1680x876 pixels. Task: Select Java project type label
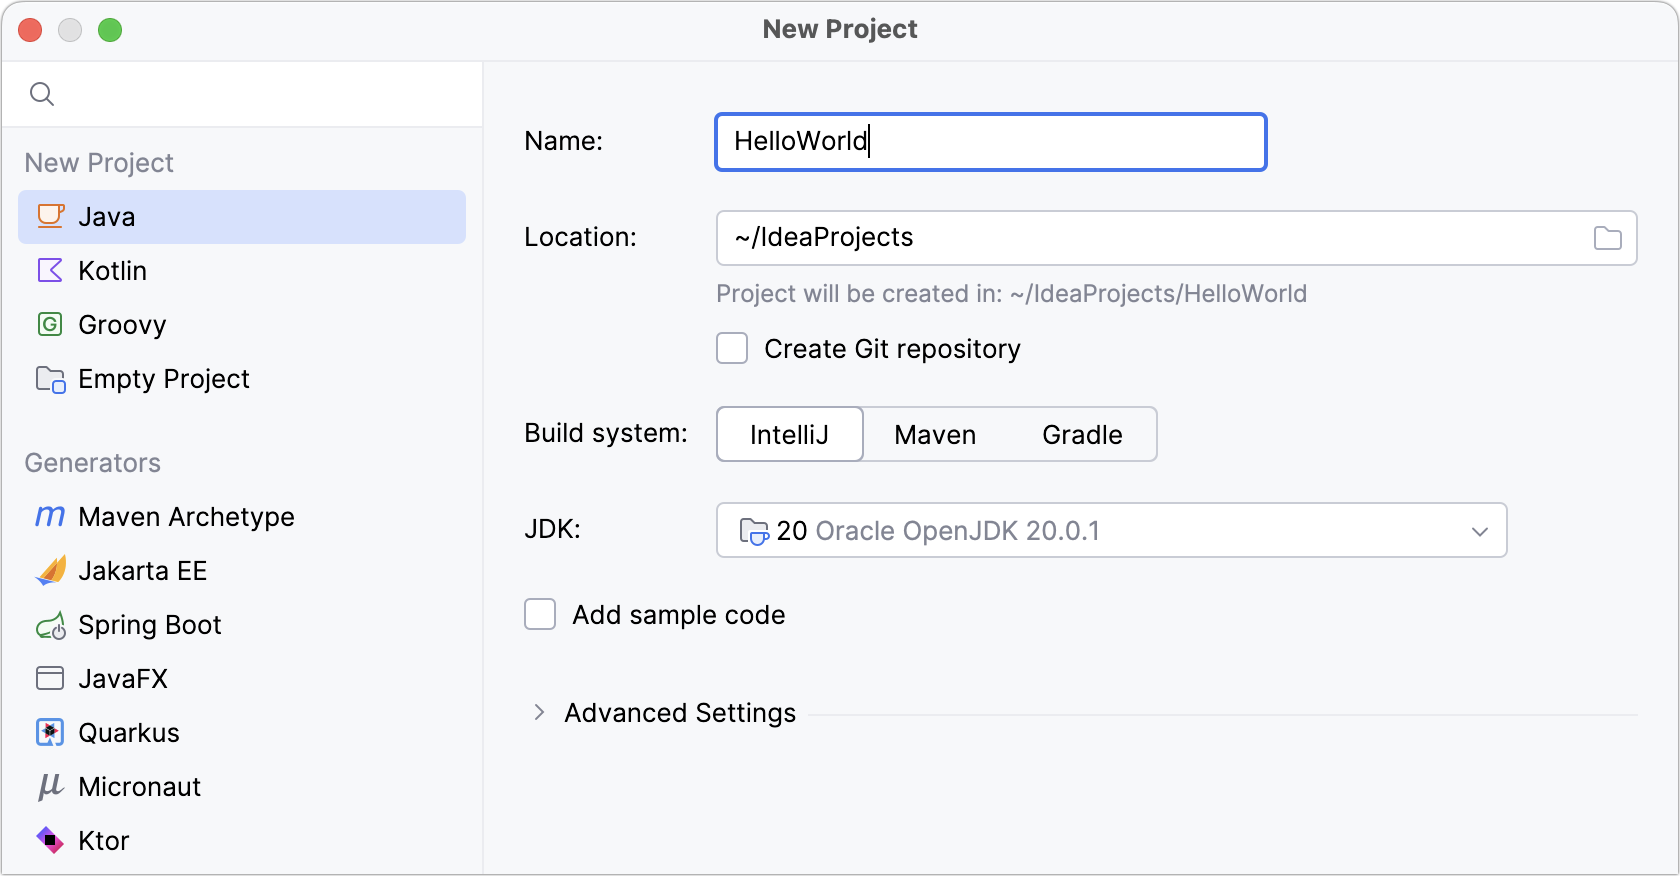click(107, 216)
